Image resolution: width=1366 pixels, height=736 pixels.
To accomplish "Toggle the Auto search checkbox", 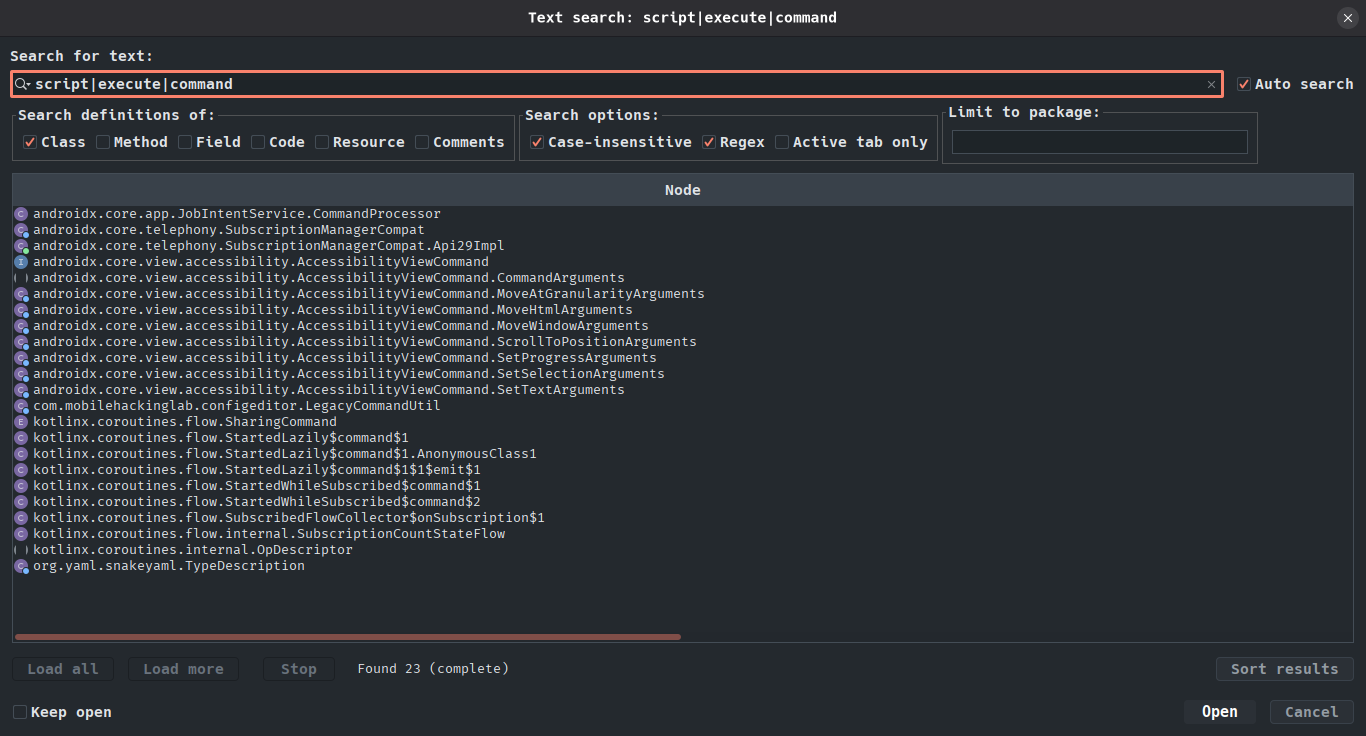I will click(x=1244, y=84).
